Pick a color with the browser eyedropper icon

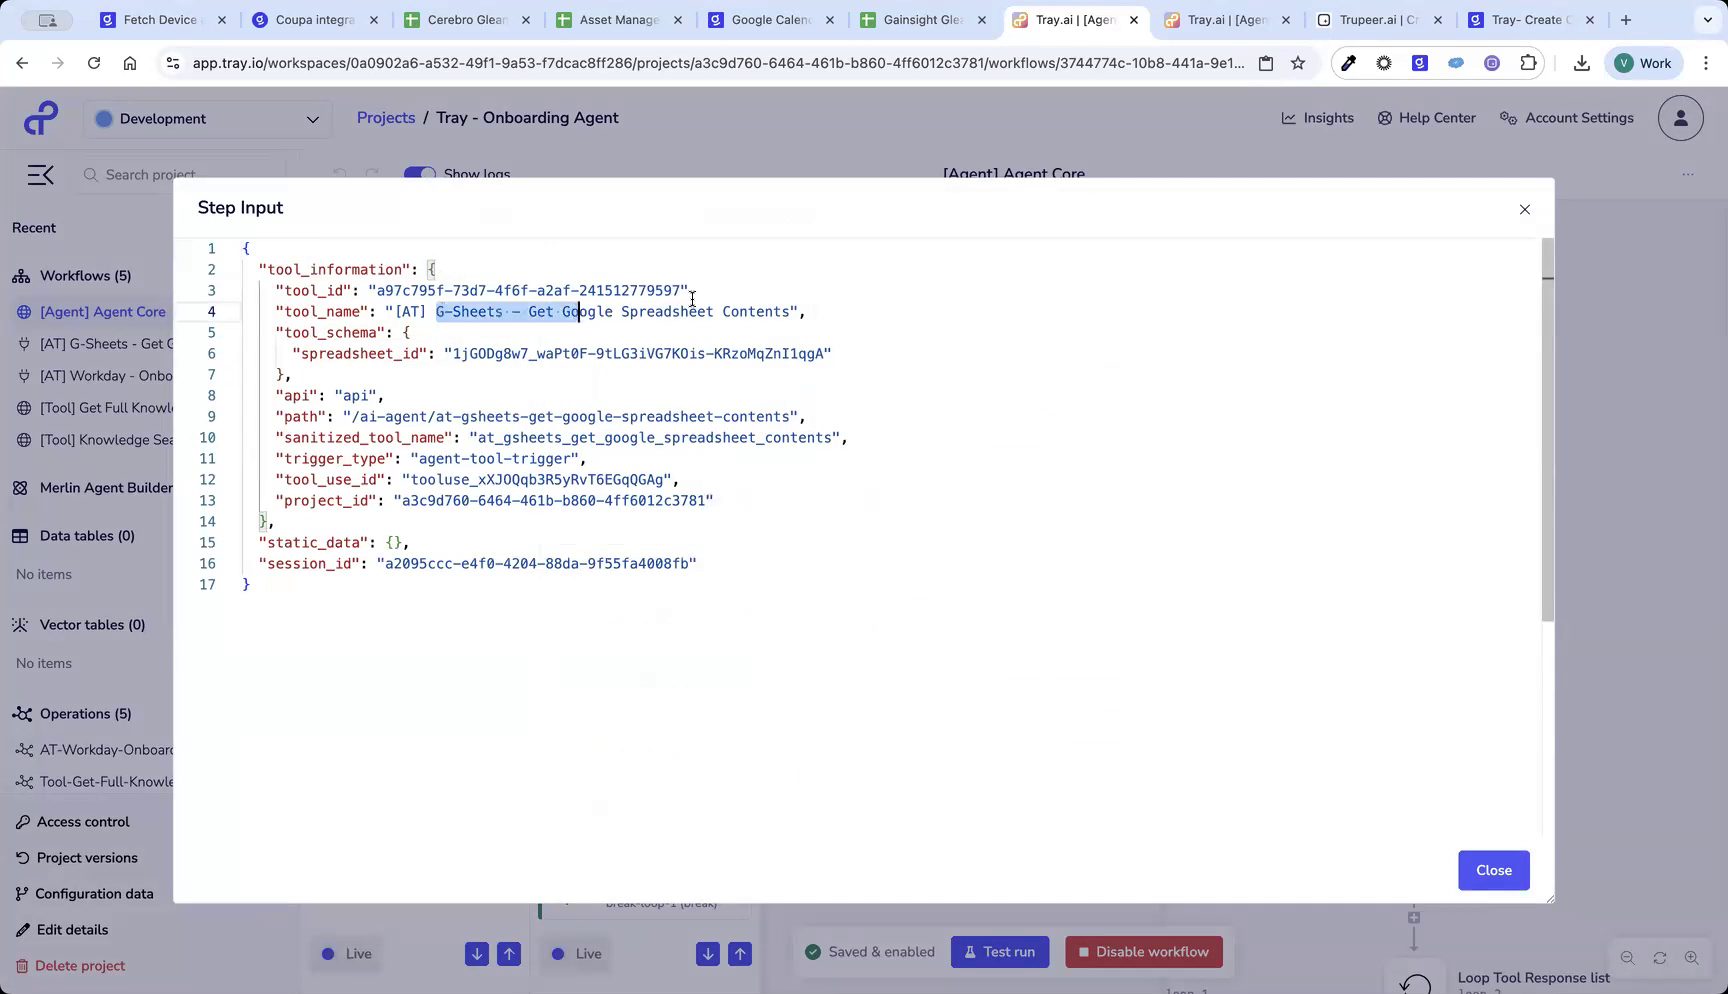pyautogui.click(x=1348, y=62)
